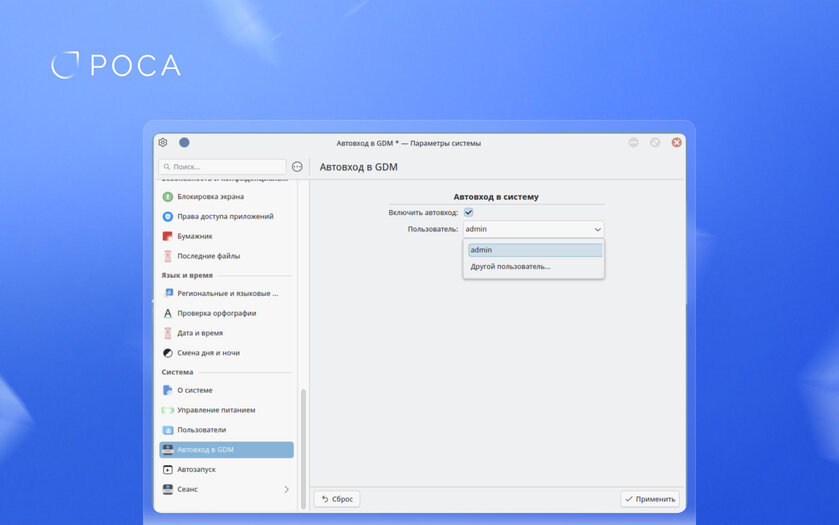The height and width of the screenshot is (525, 839).
Task: Disable the Включить автовход checkbox
Action: tap(468, 212)
